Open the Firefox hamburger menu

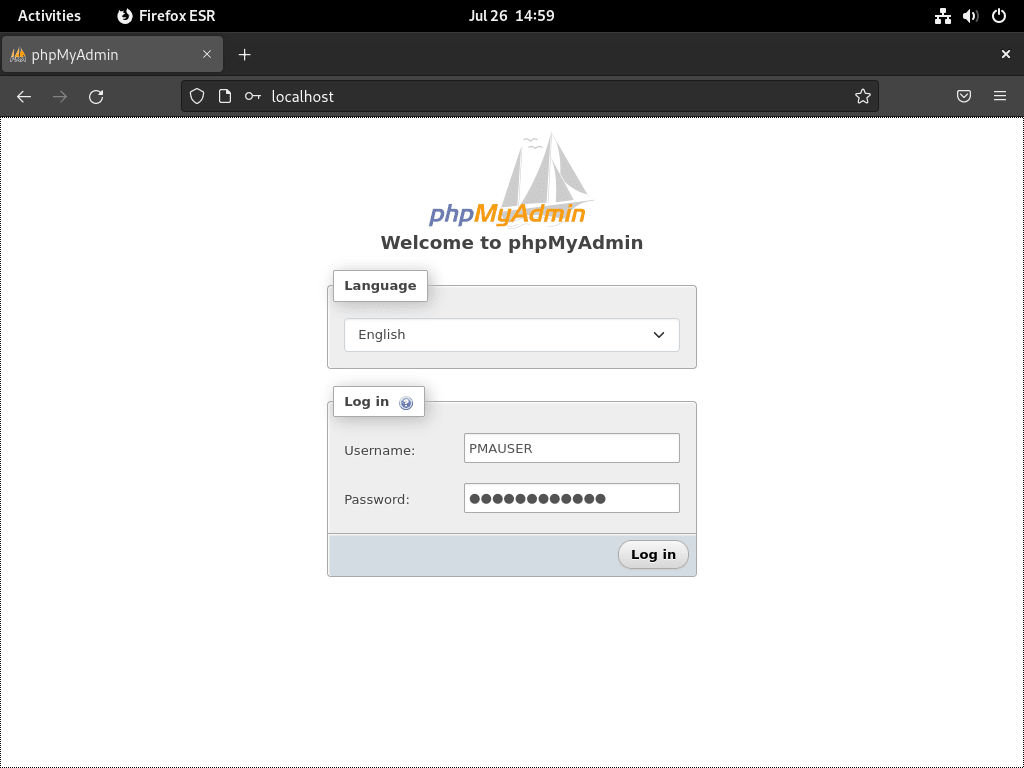999,96
